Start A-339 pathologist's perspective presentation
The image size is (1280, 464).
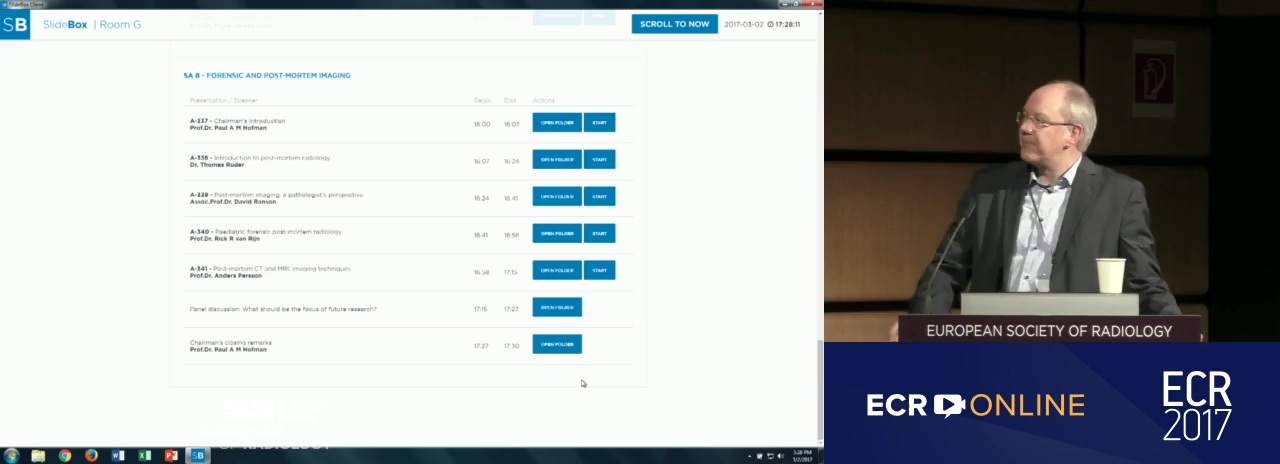click(x=599, y=197)
